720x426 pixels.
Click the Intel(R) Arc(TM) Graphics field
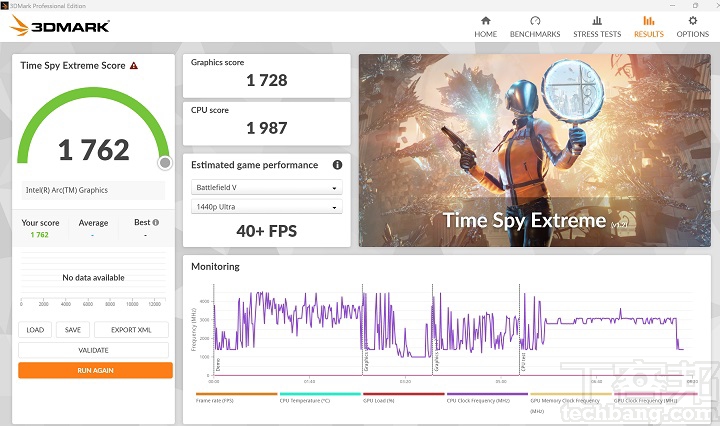(x=93, y=190)
